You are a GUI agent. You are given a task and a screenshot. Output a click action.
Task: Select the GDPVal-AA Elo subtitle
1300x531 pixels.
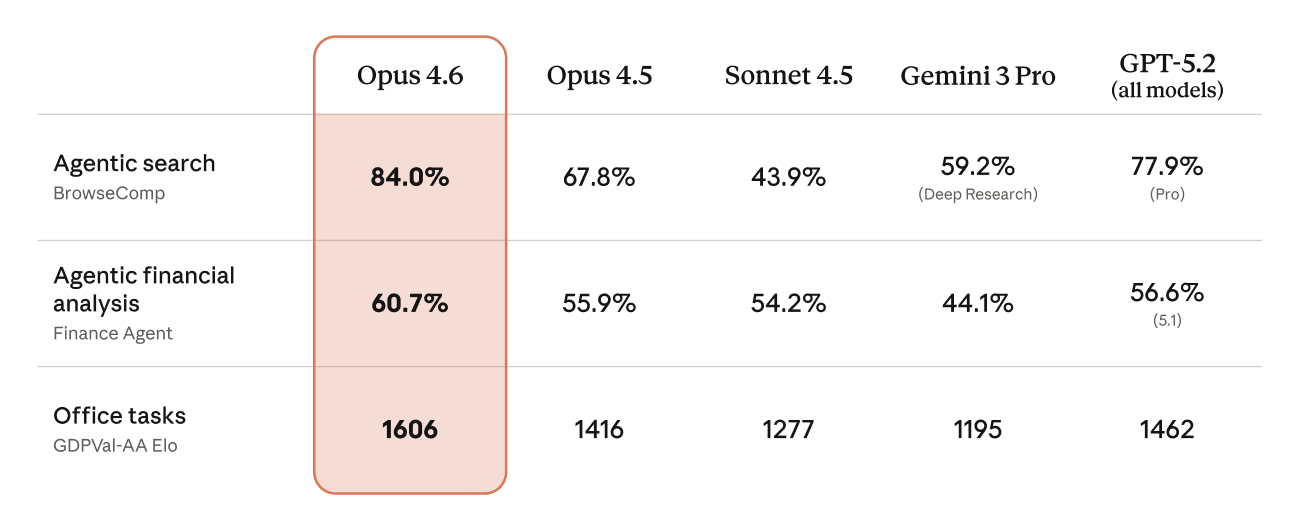(x=115, y=446)
